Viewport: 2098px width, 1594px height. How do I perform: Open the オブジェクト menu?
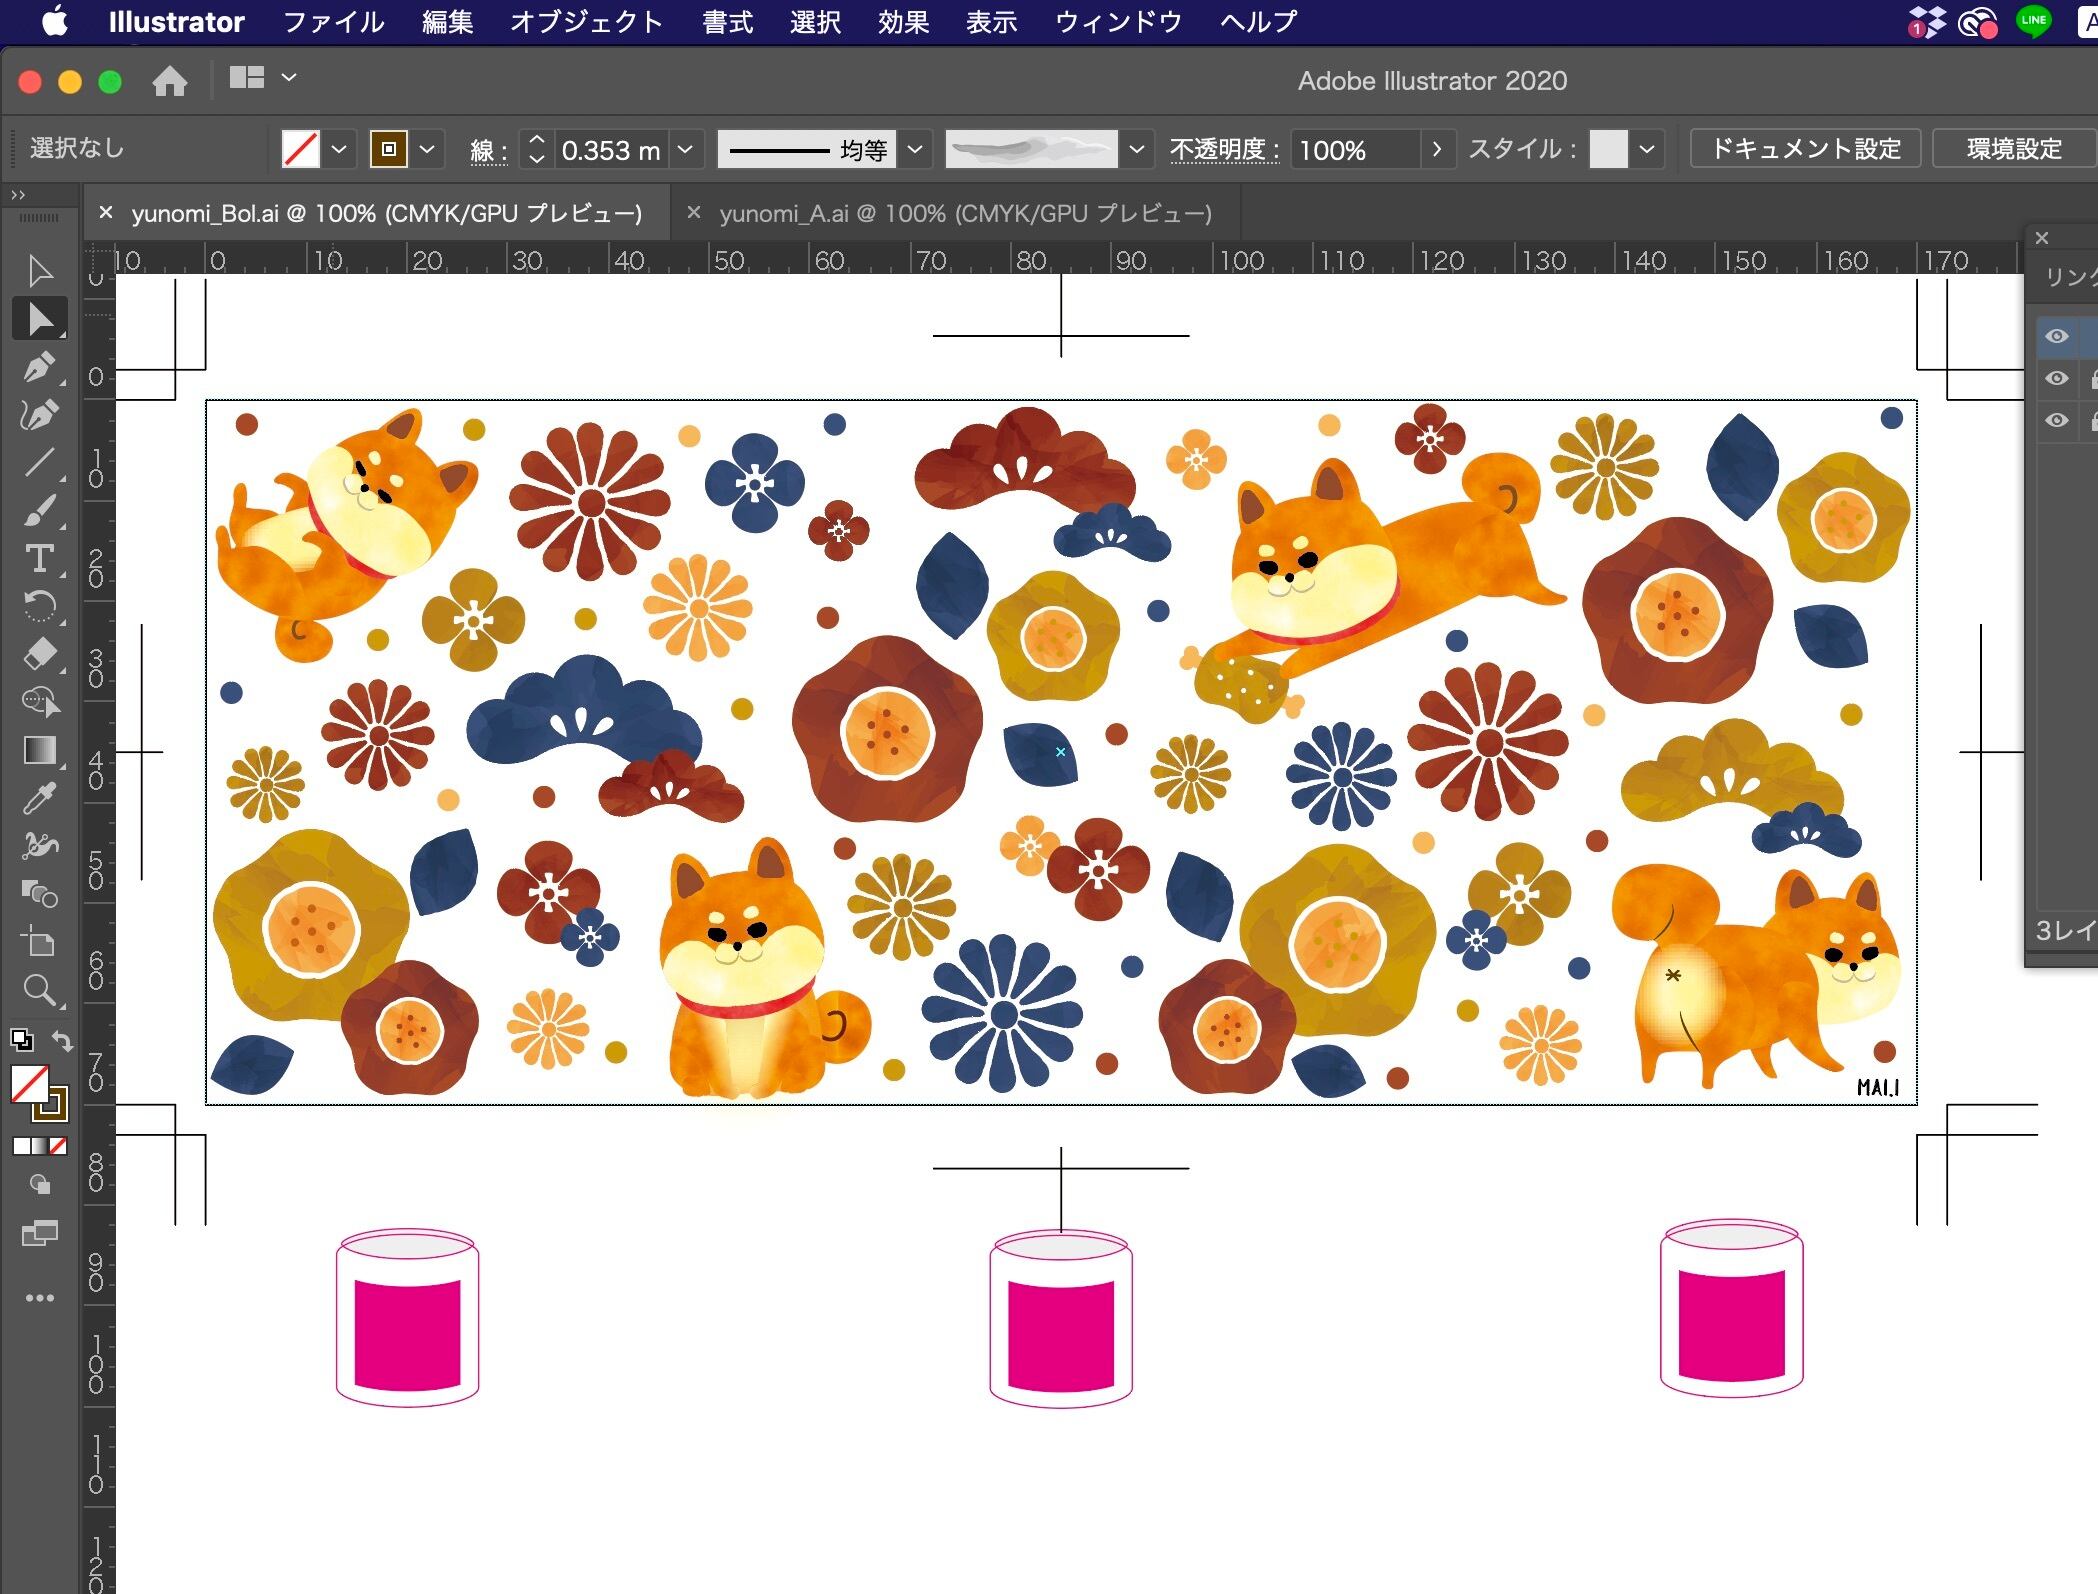[586, 22]
